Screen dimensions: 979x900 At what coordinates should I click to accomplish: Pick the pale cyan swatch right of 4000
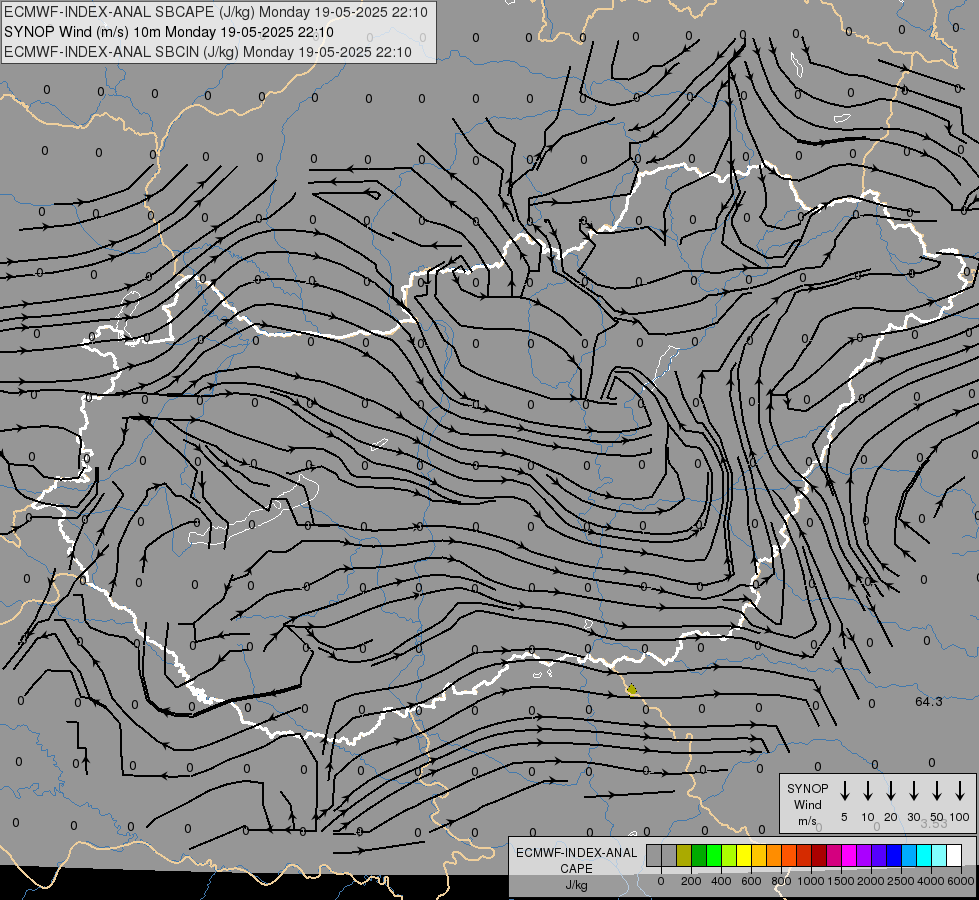[938, 855]
